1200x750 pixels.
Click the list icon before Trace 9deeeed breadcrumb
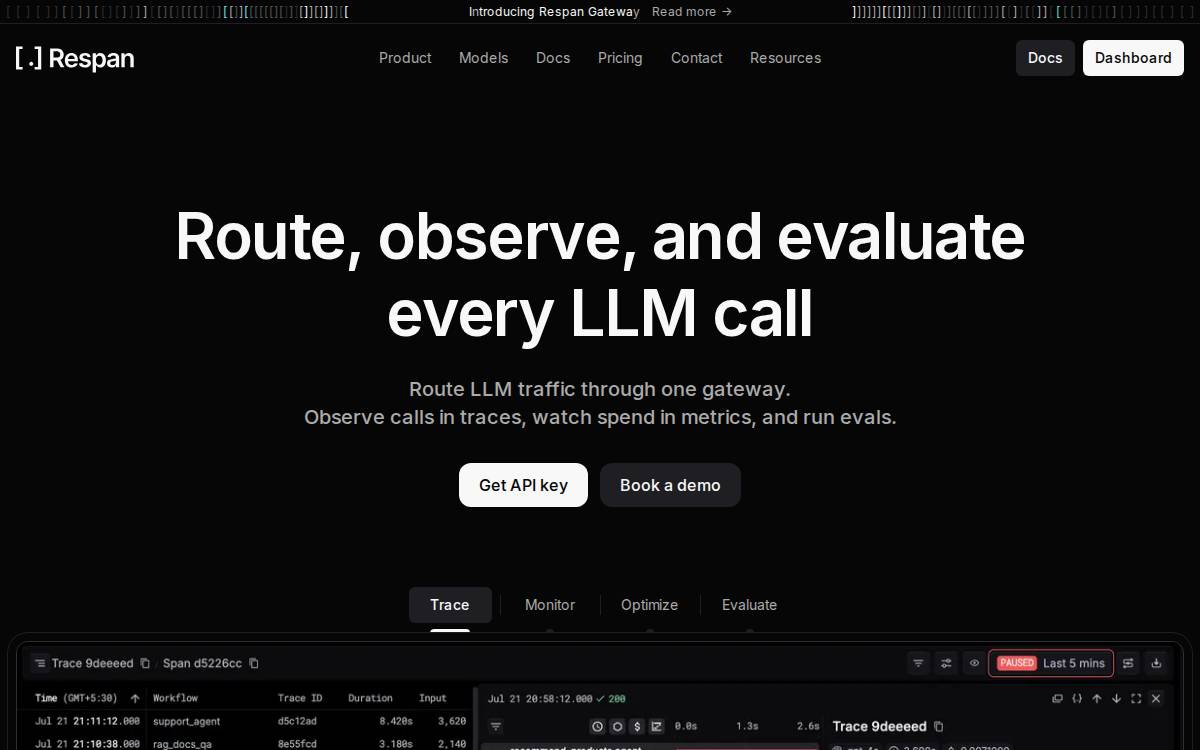[40, 663]
